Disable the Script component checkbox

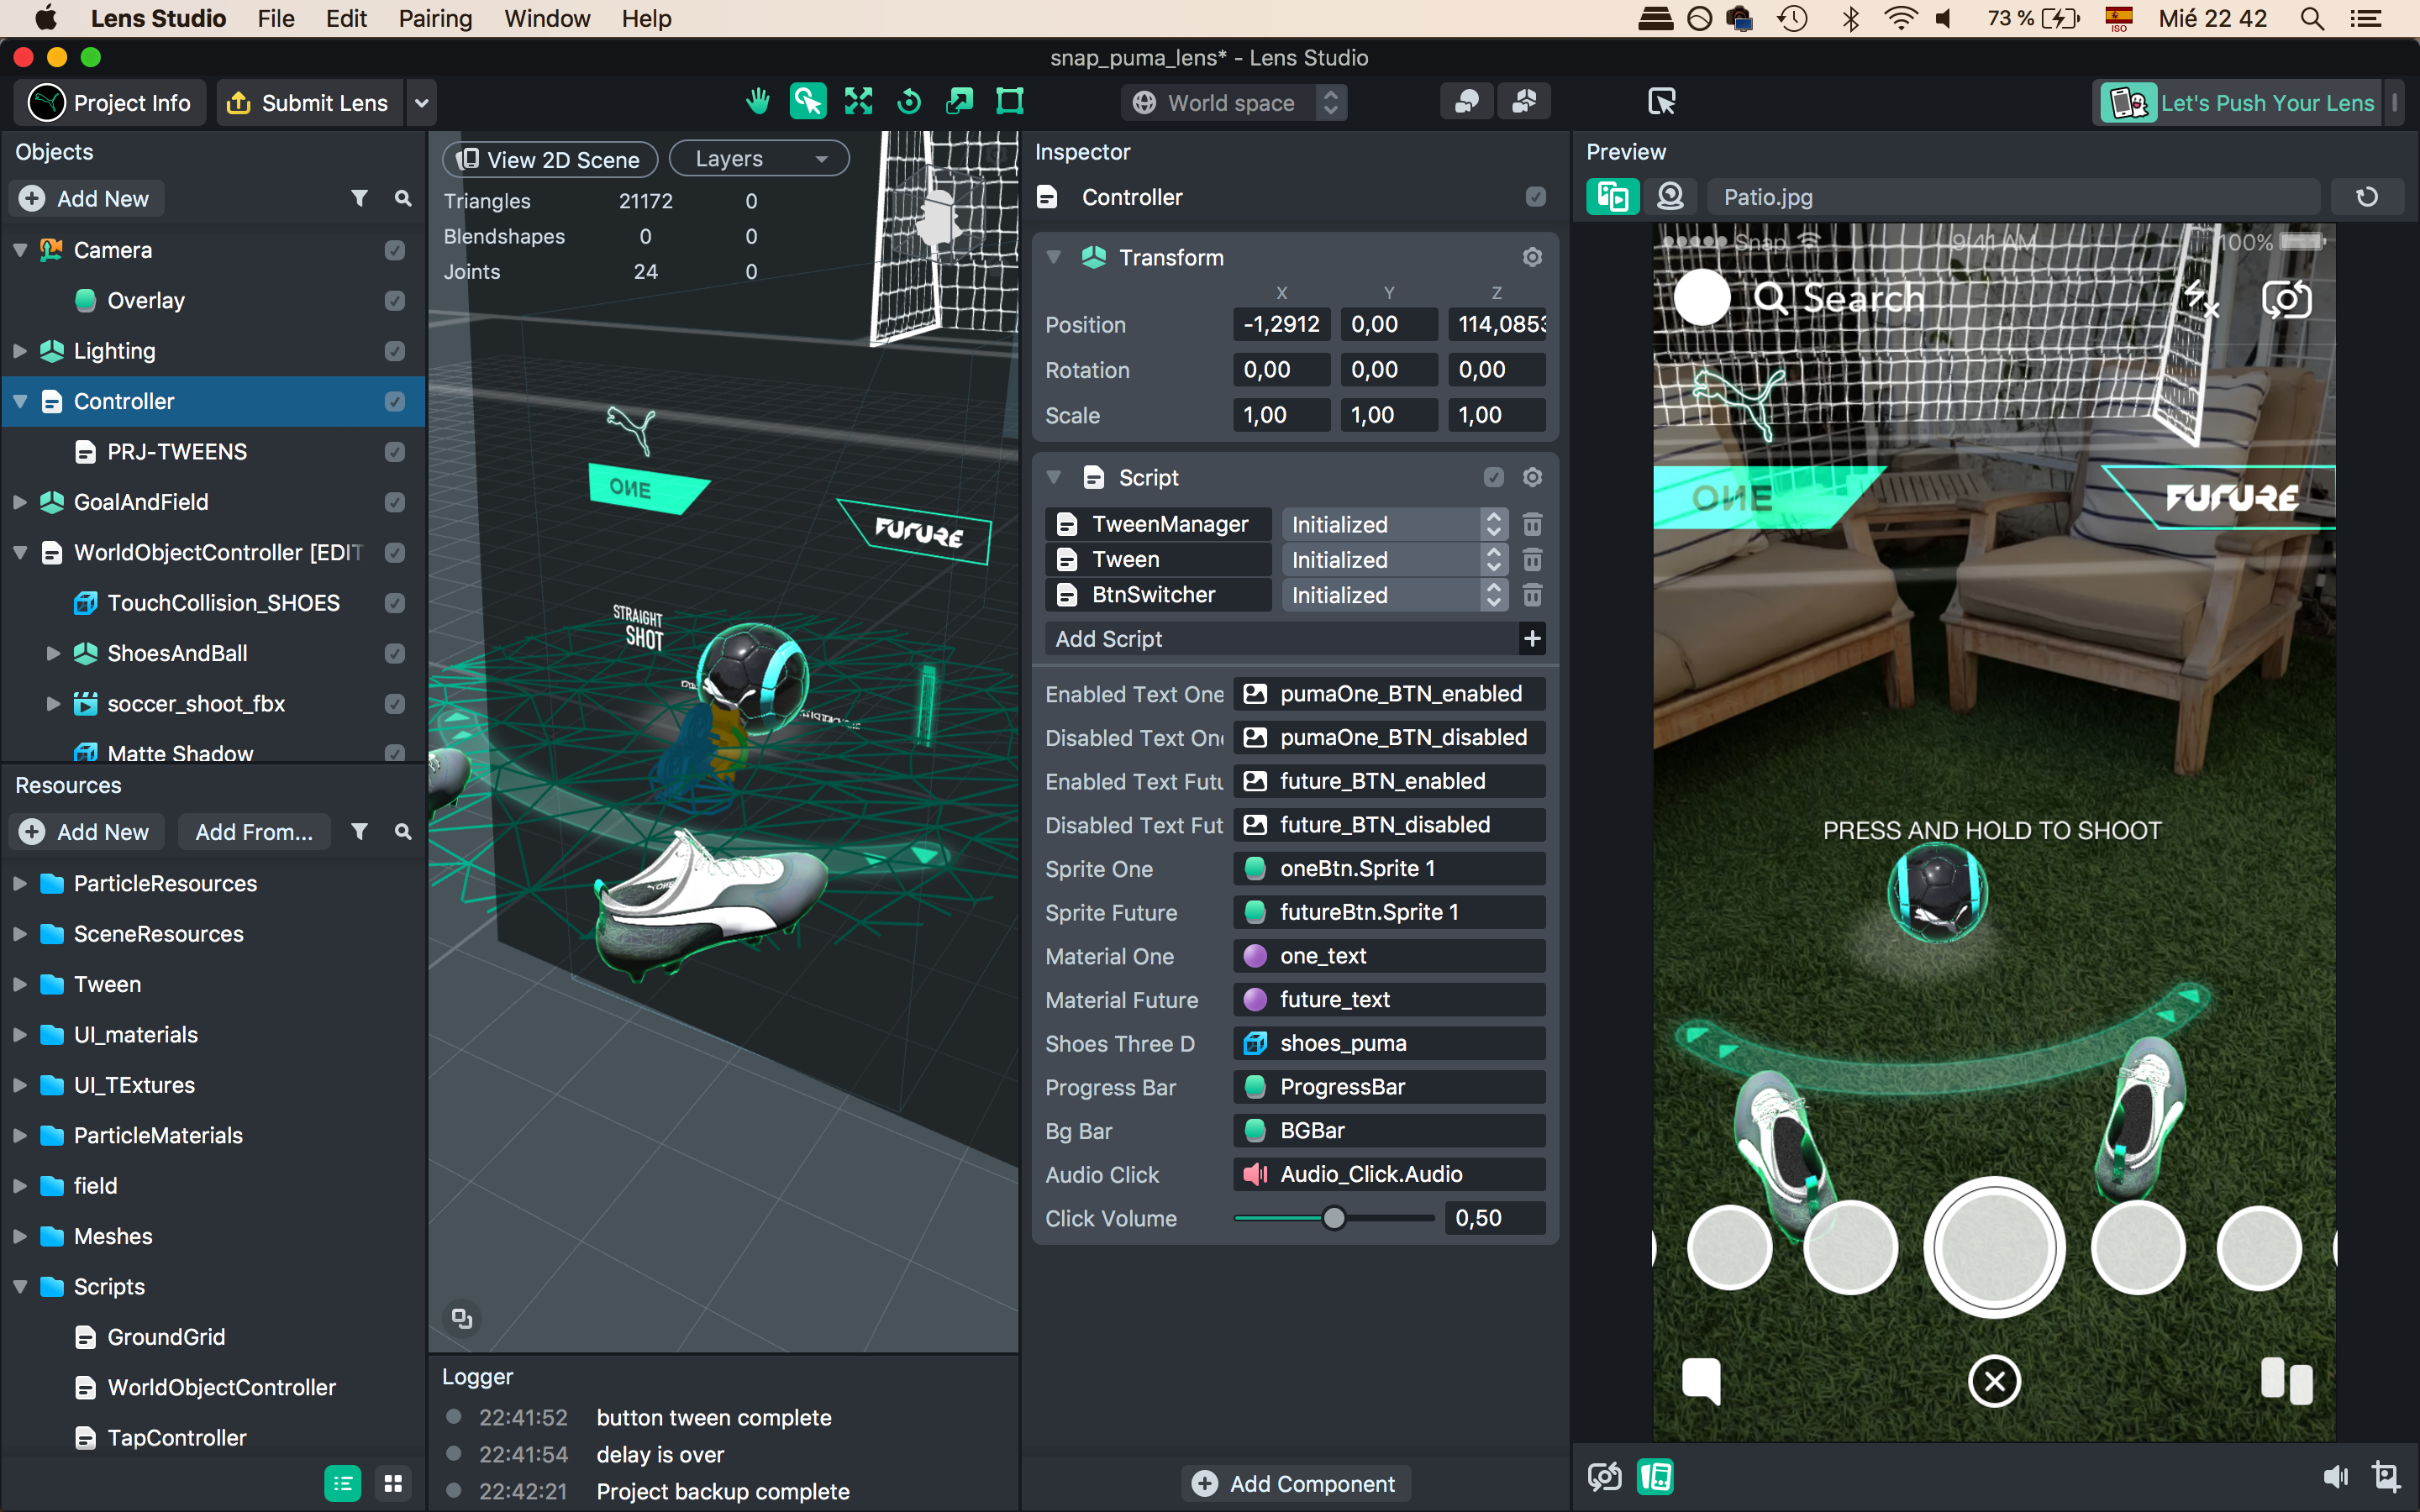point(1494,478)
